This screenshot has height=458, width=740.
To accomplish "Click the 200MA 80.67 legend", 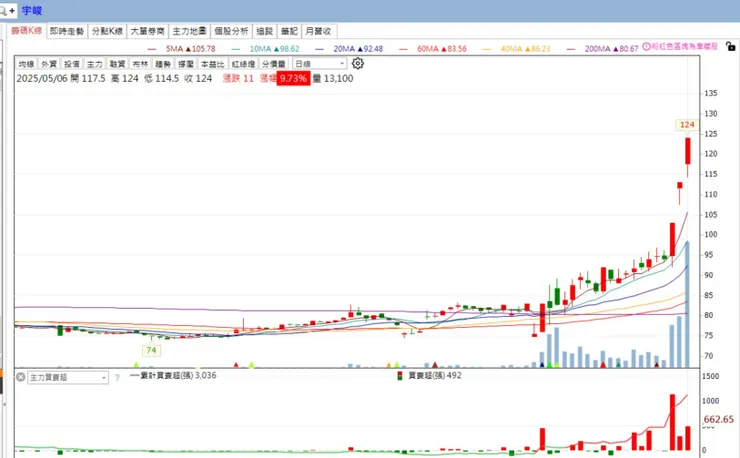I will point(602,49).
